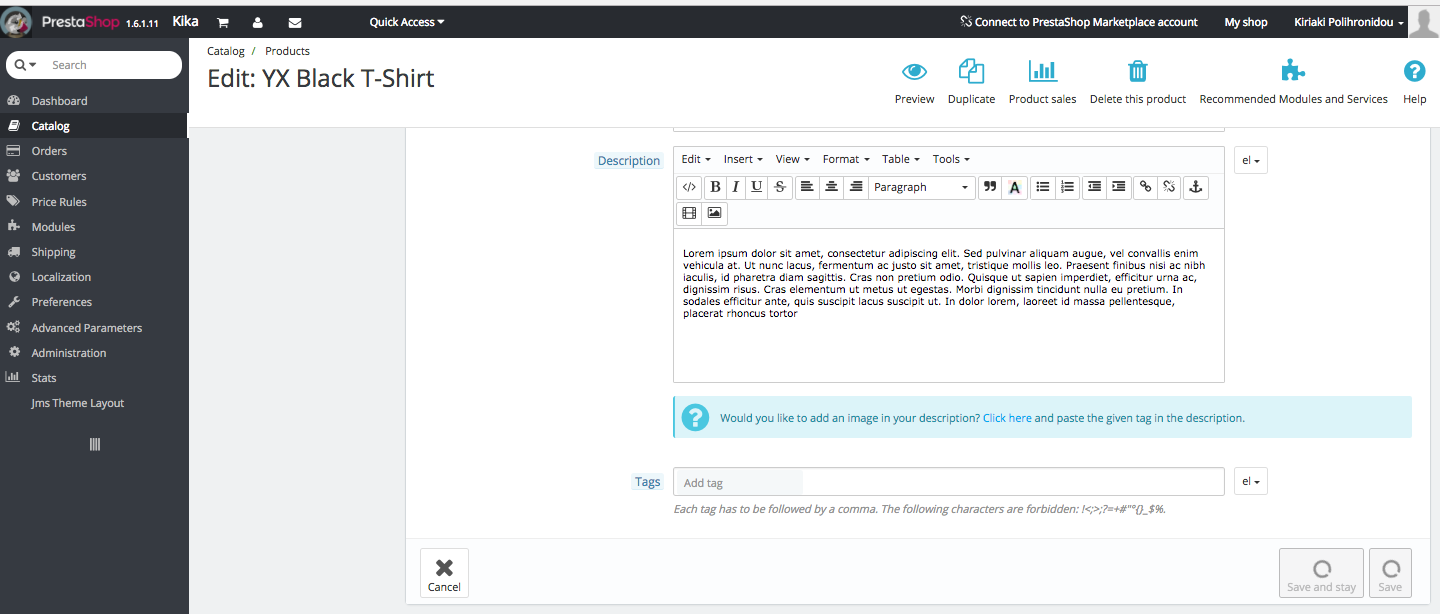Toggle italic formatting in description editor
This screenshot has width=1440, height=614.
tap(736, 187)
